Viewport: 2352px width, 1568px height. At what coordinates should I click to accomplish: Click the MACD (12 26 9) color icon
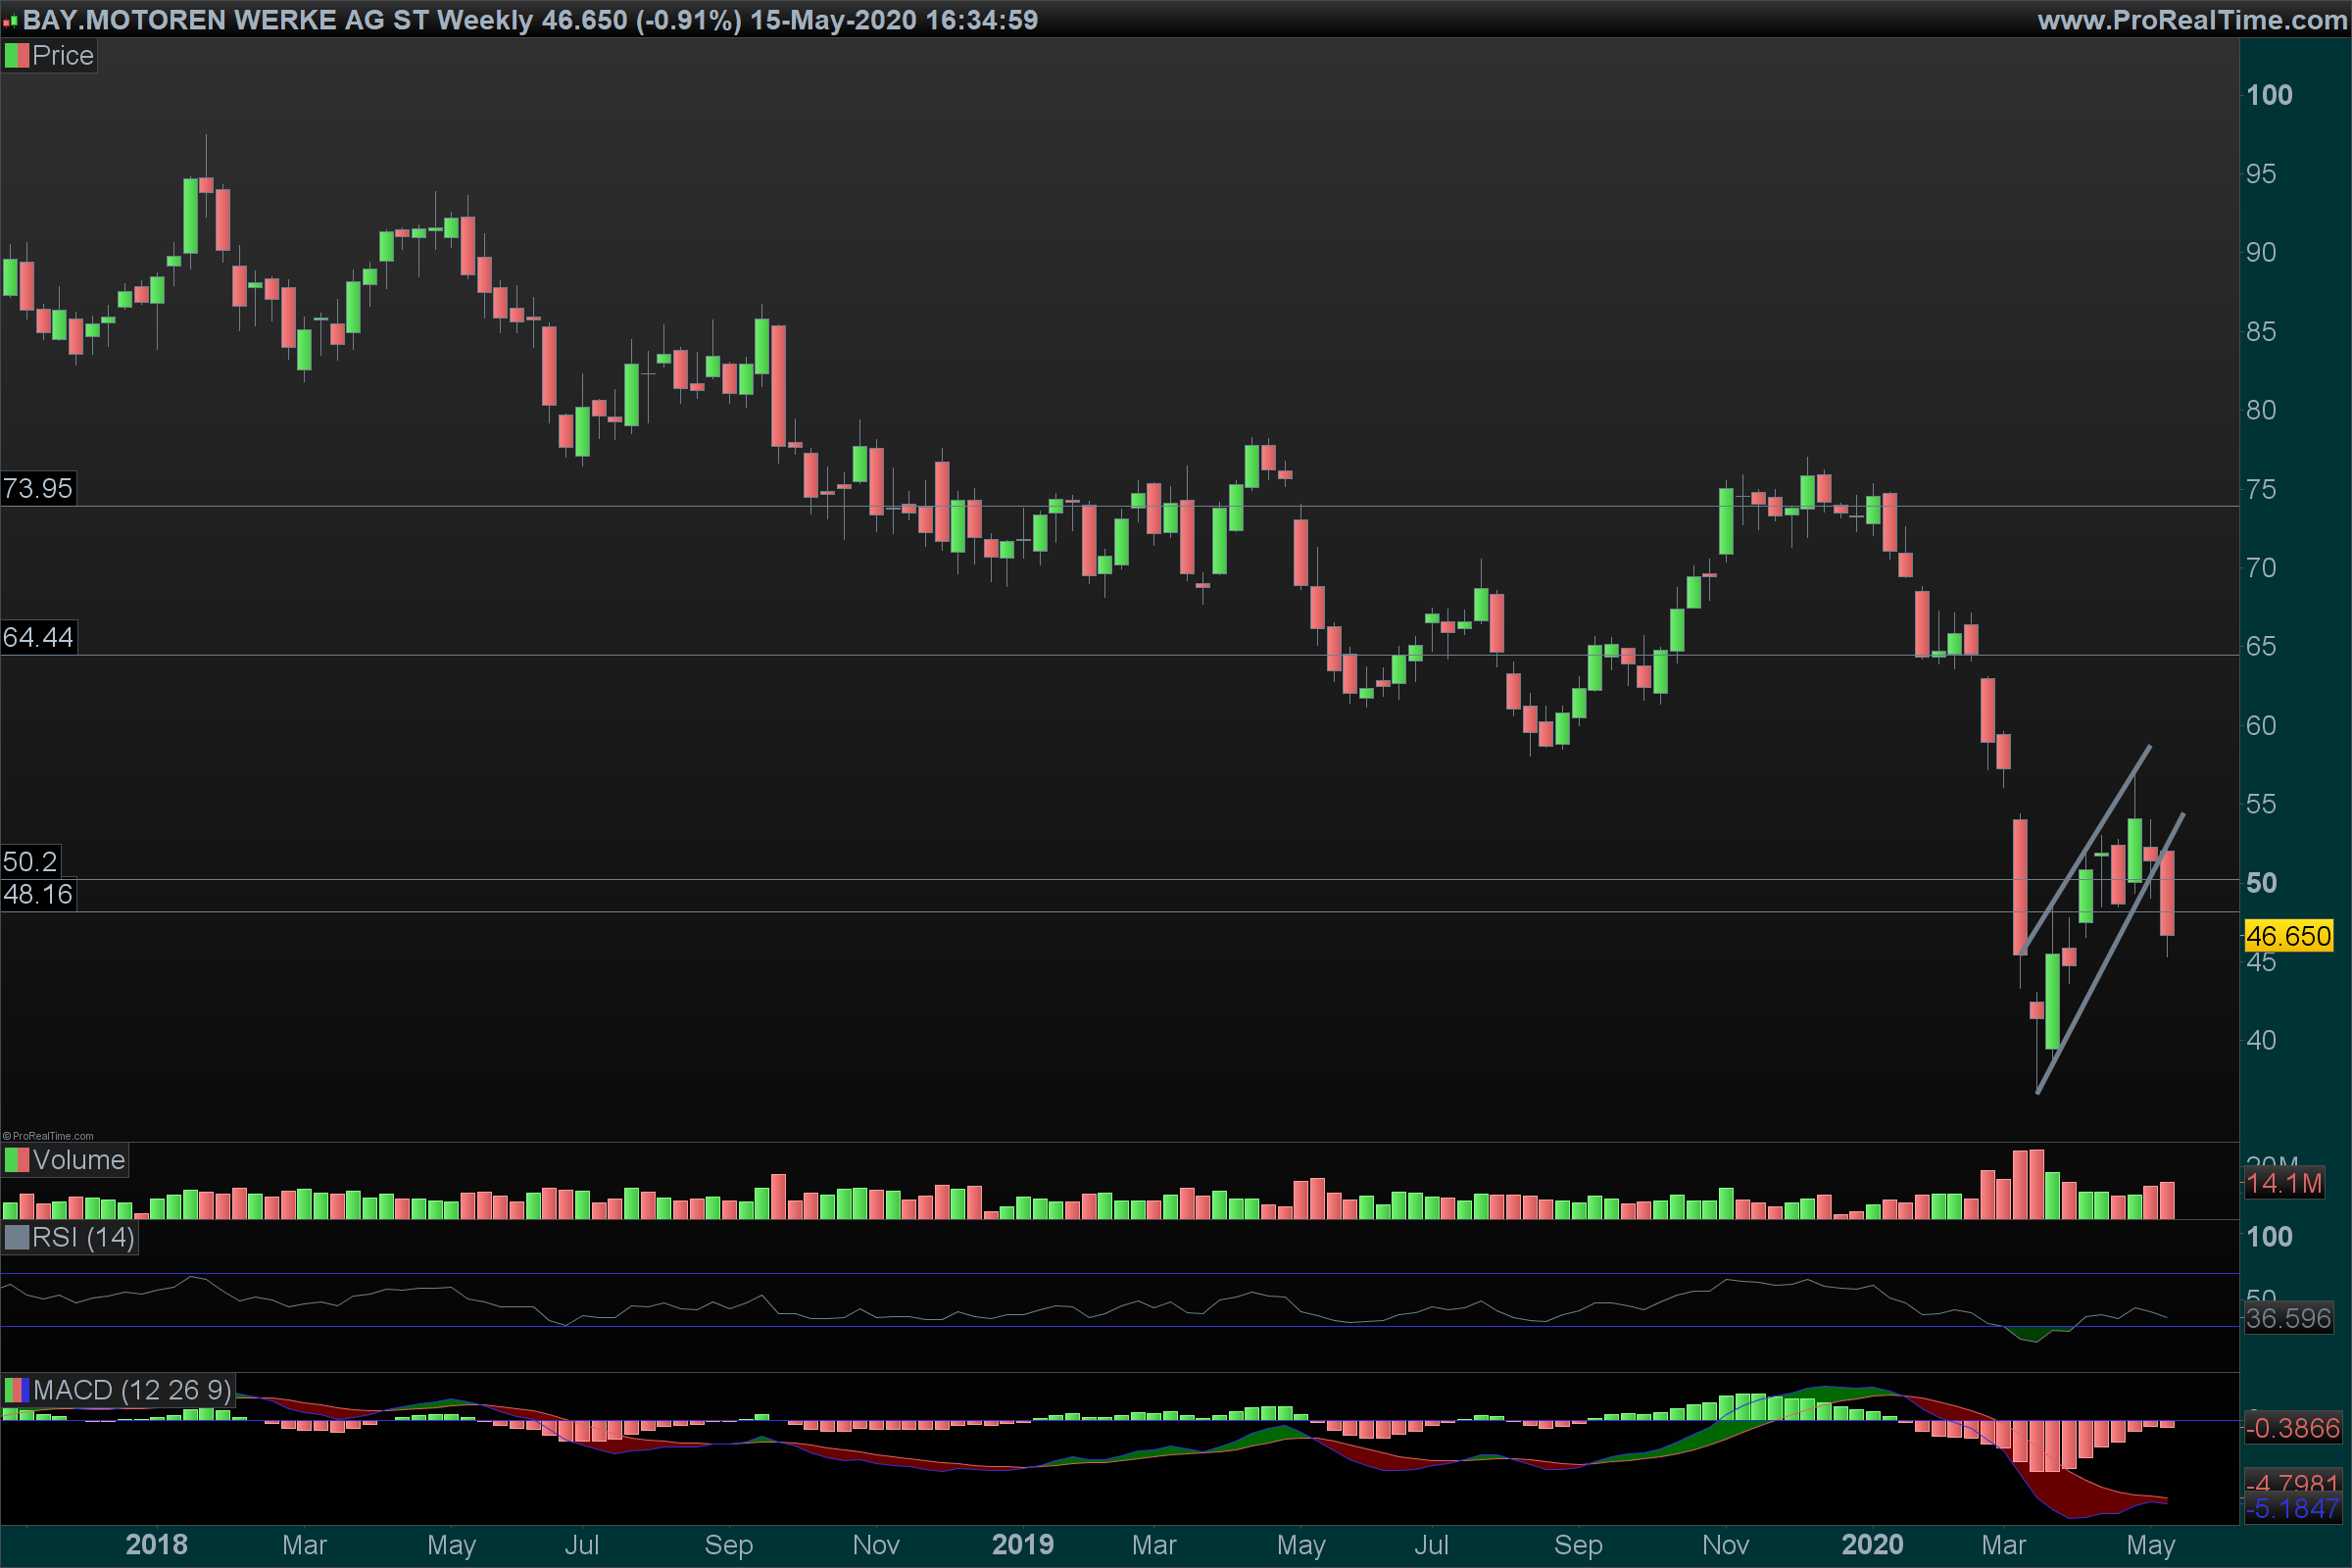point(16,1390)
